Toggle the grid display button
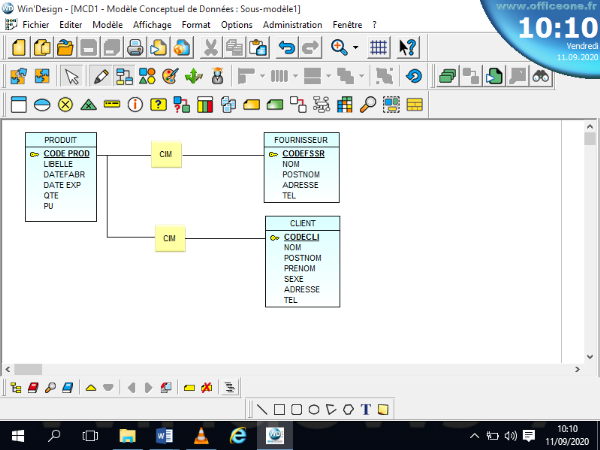This screenshot has width=600, height=450. 379,47
